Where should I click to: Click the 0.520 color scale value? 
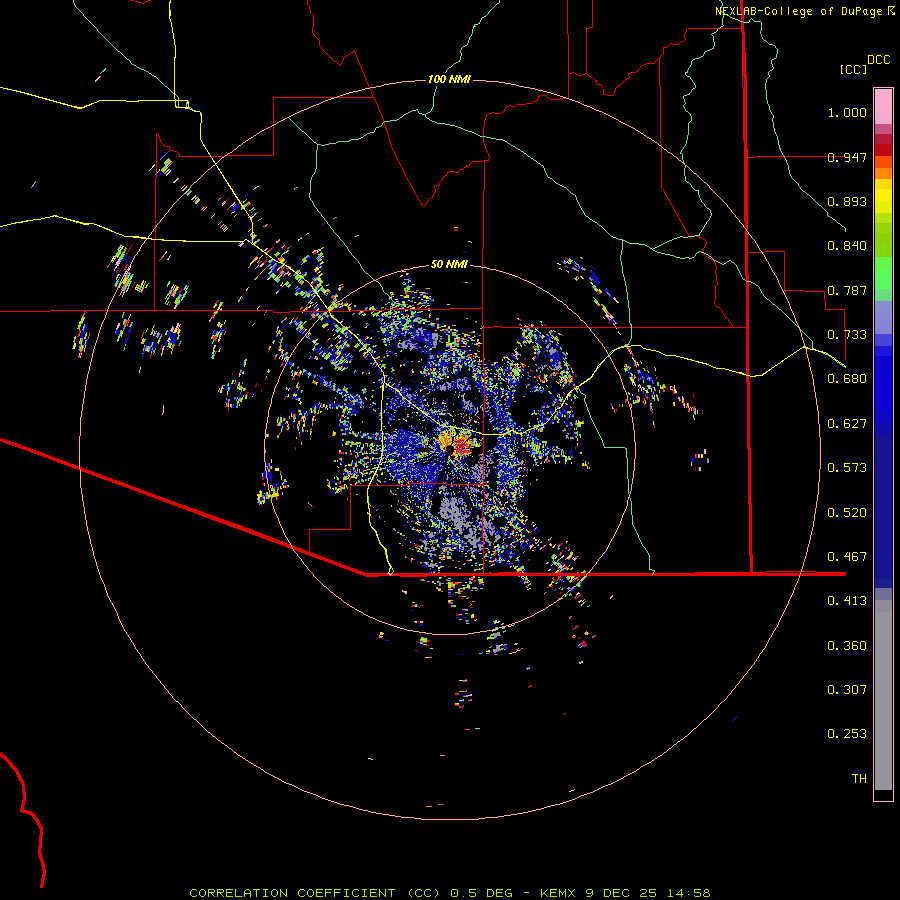pyautogui.click(x=847, y=513)
